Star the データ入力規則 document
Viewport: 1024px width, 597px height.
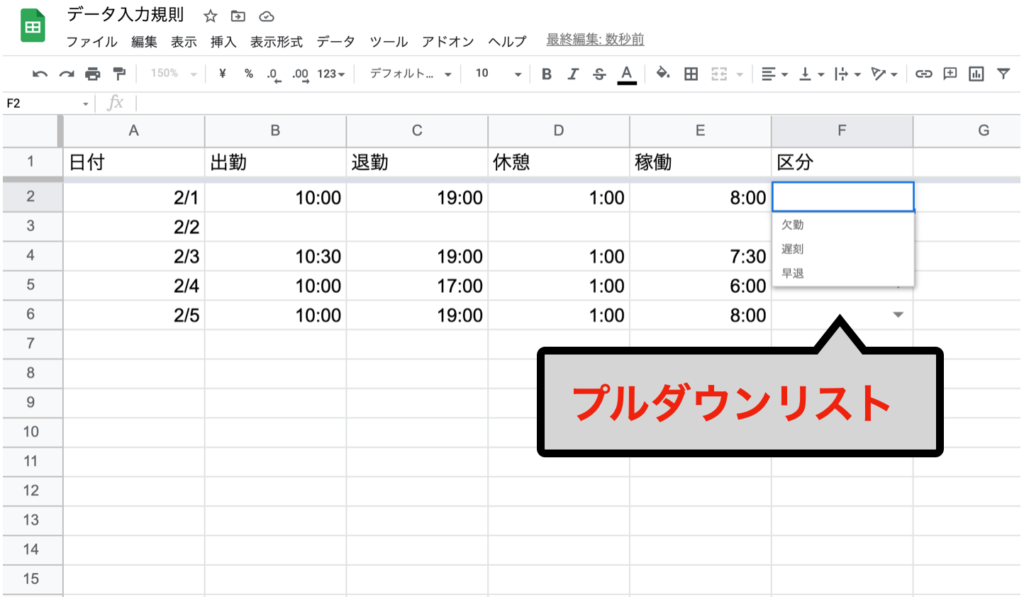point(210,16)
